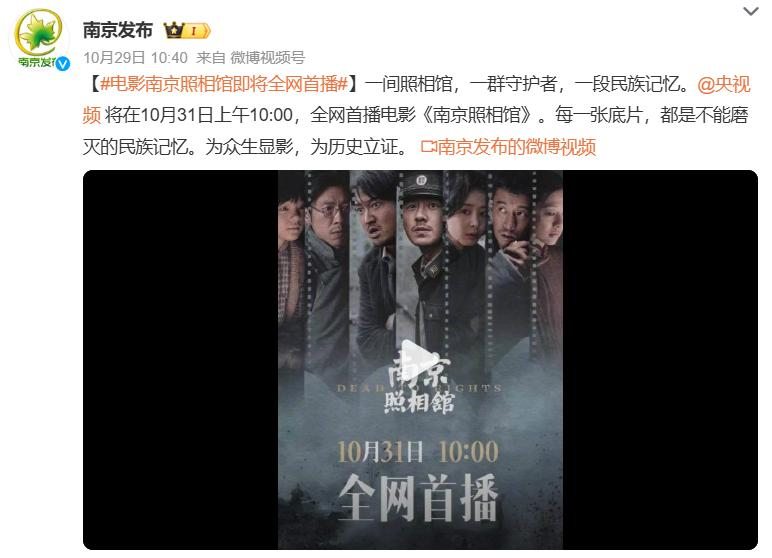The width and height of the screenshot is (772, 558).
Task: Click the 10月31日 10:00 date on poster
Action: click(x=418, y=452)
